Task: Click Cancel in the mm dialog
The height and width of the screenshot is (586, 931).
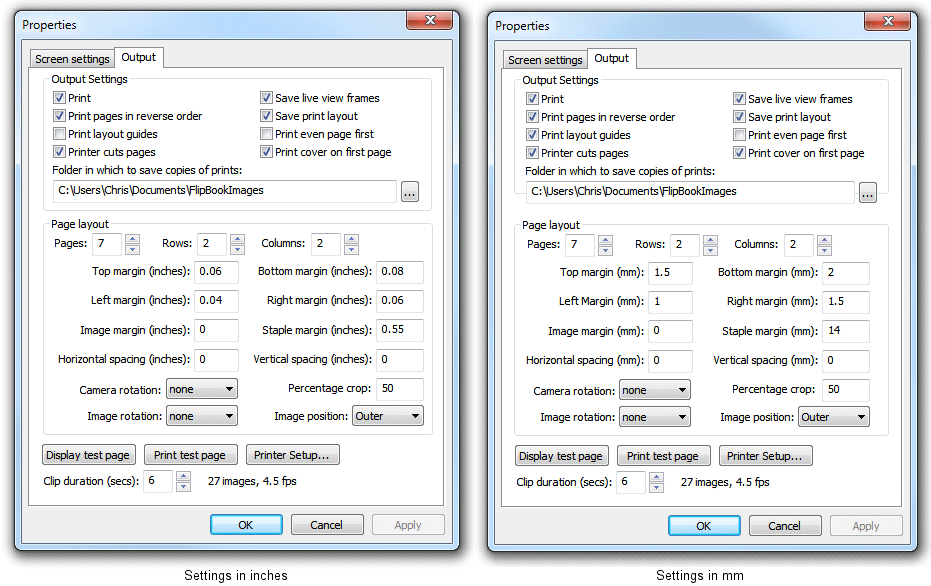Action: pyautogui.click(x=785, y=526)
